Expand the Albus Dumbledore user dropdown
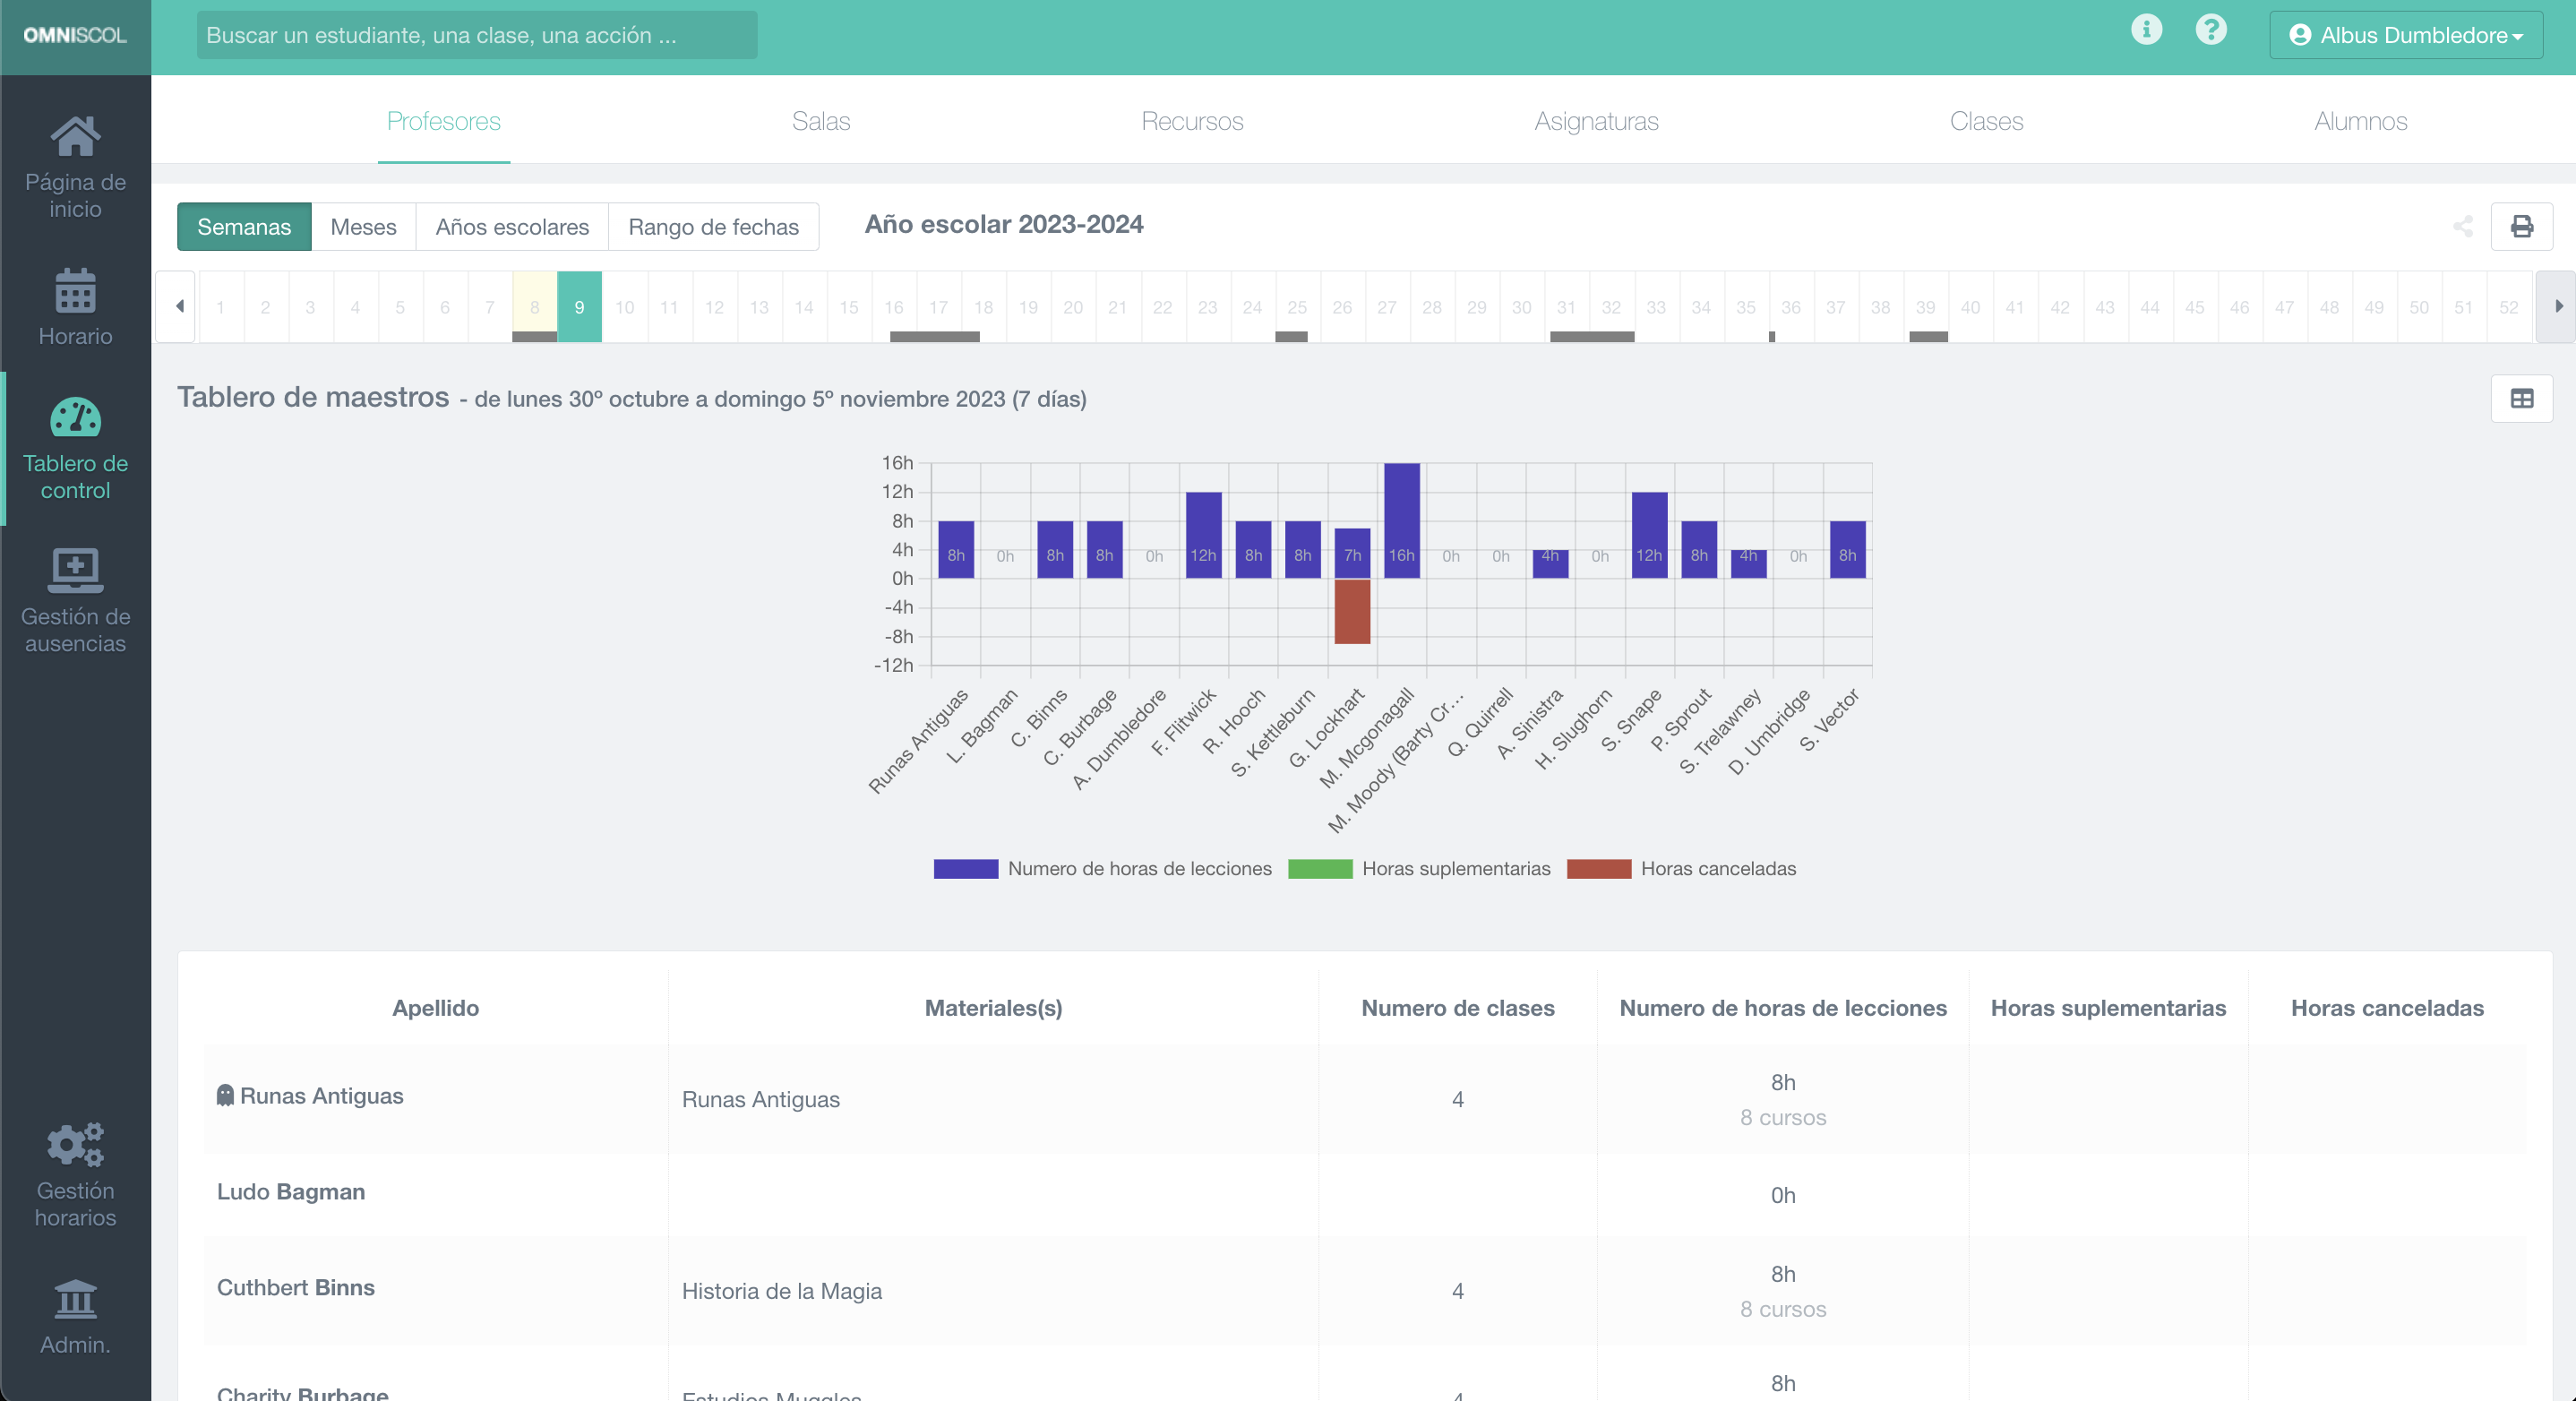This screenshot has width=2576, height=1401. 2405,35
